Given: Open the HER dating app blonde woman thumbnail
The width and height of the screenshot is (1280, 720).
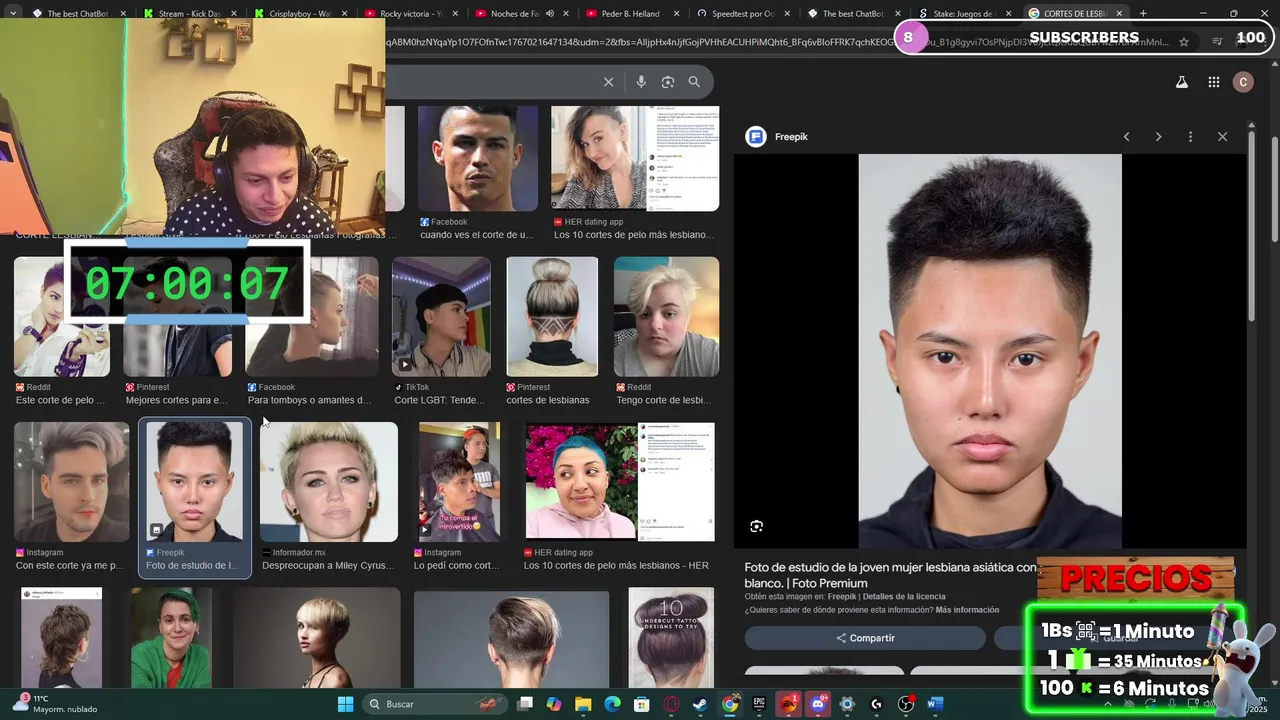Looking at the screenshot, I should [x=635, y=158].
